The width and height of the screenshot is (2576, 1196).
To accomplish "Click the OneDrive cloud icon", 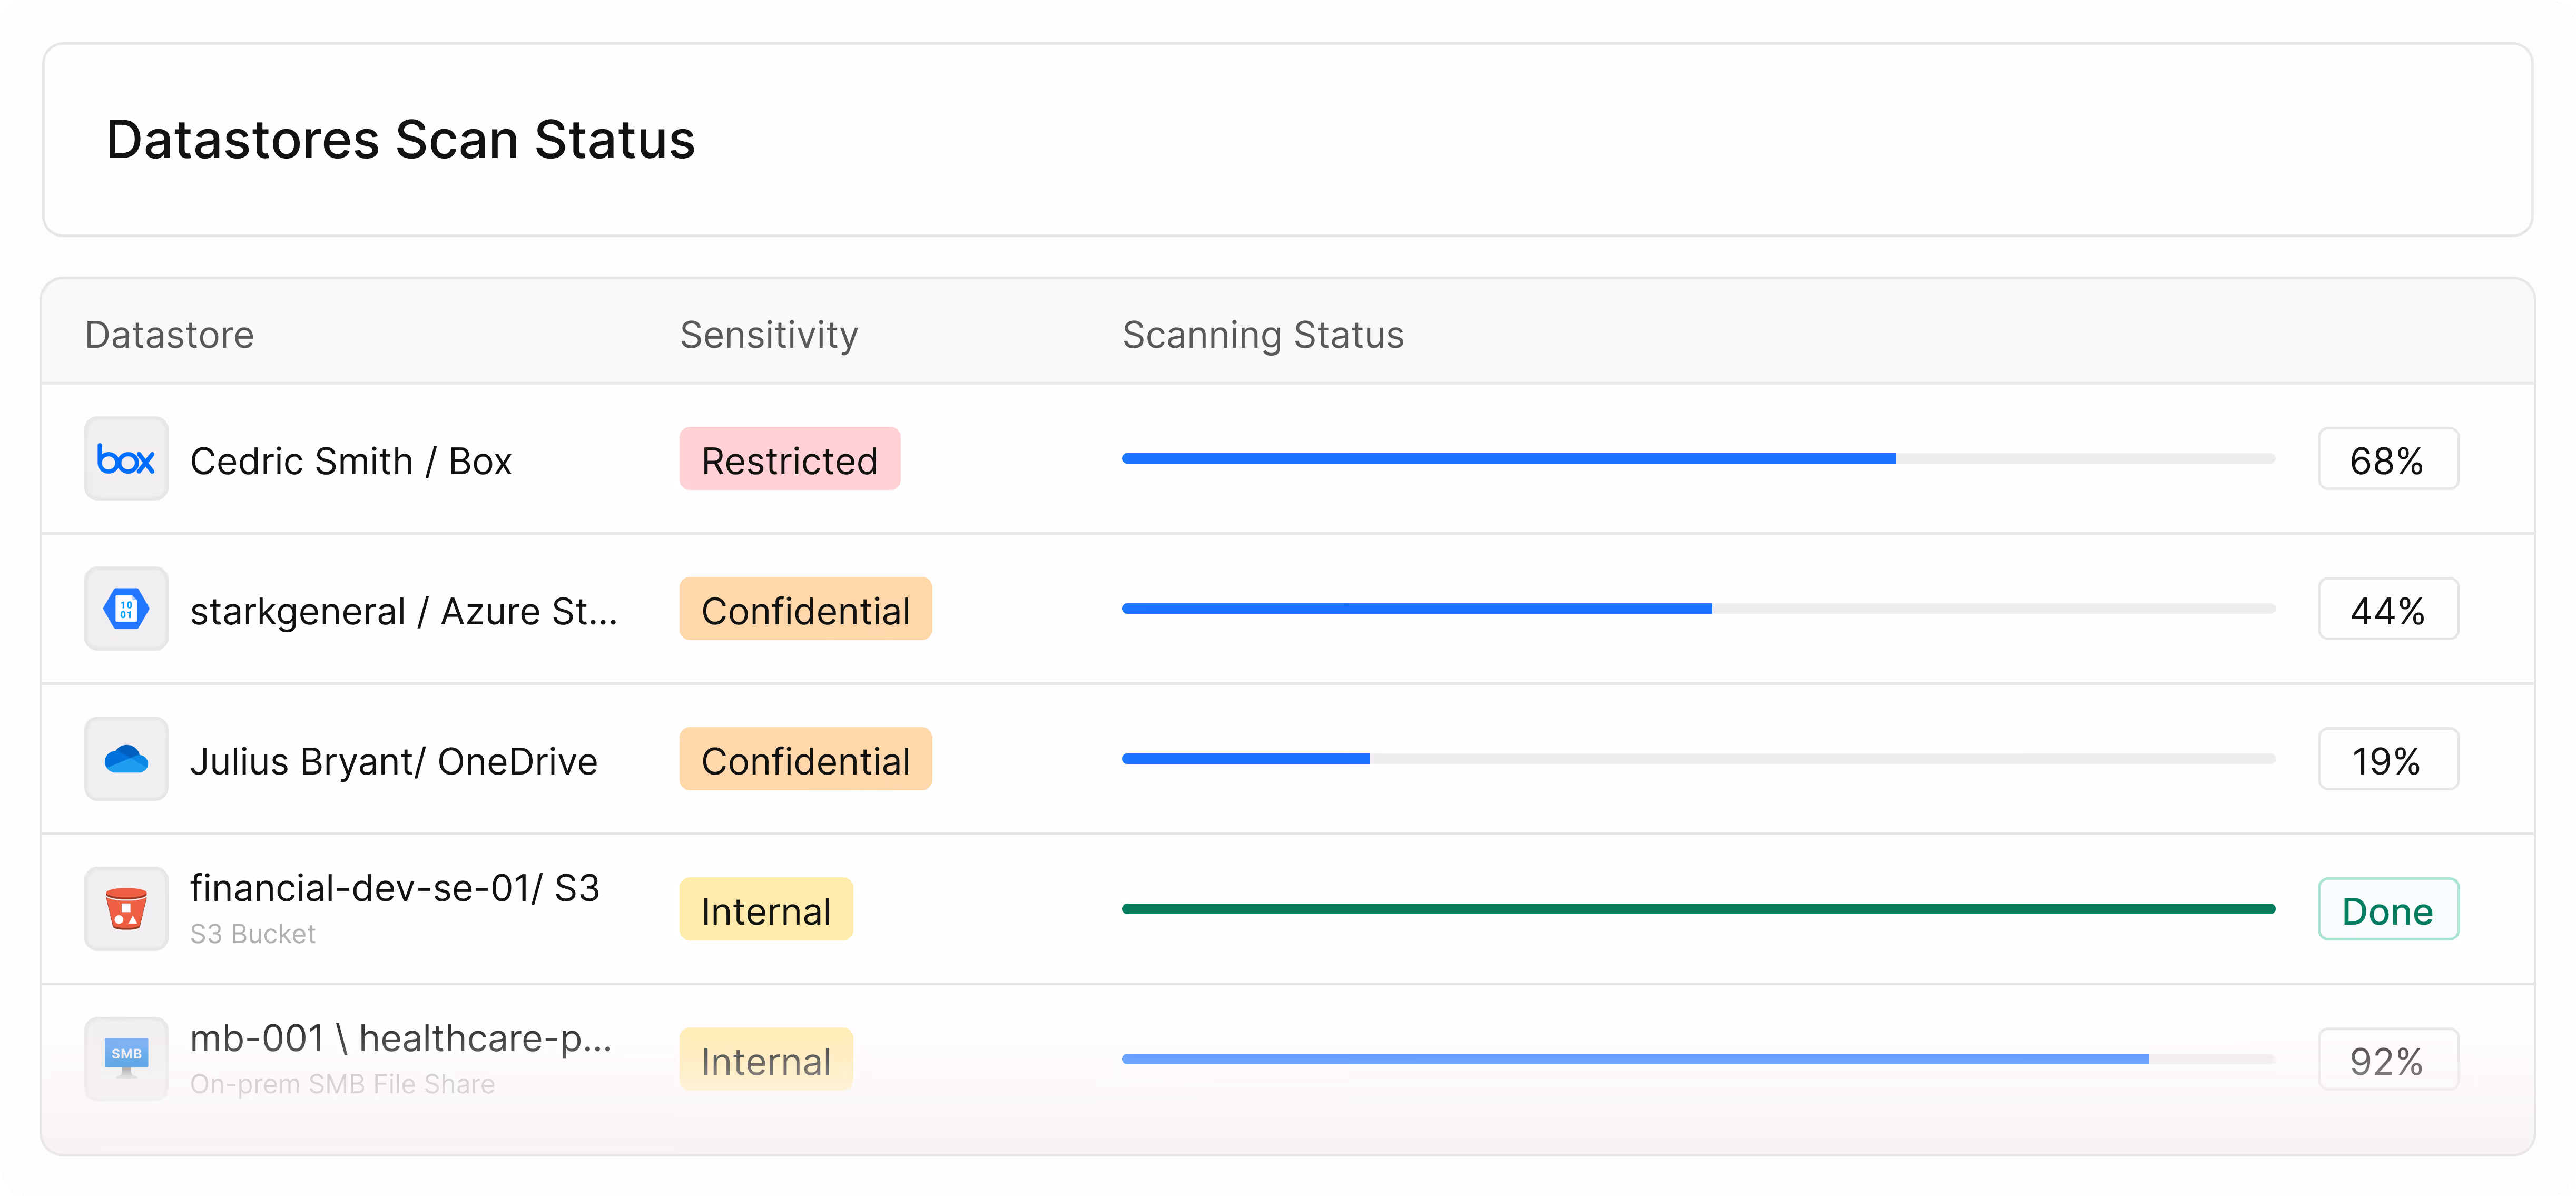I will 126,759.
